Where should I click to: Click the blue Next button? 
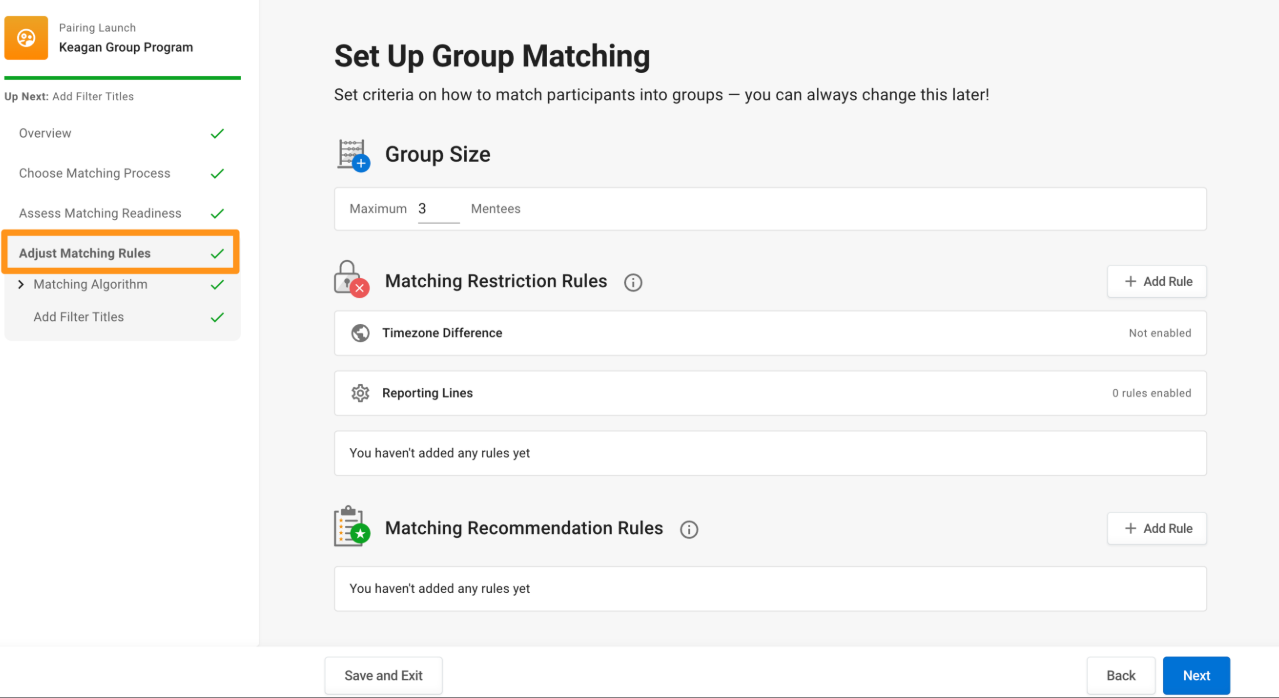coord(1196,676)
